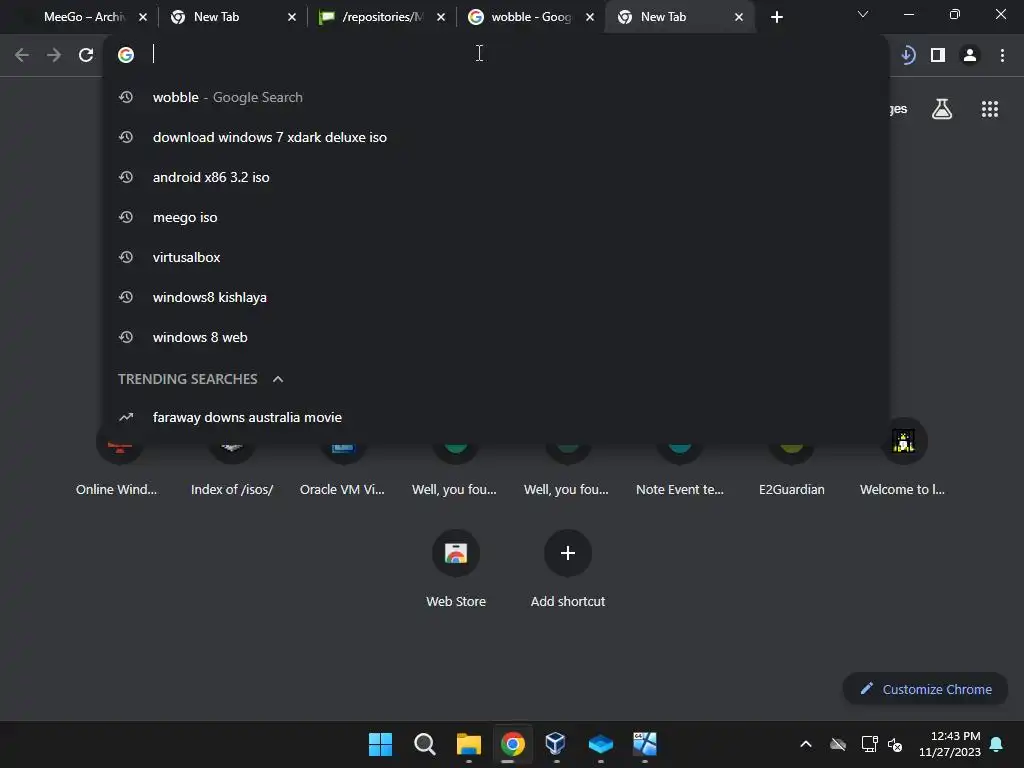Choose 'android x86 3.2 iso' suggestion
Viewport: 1024px width, 768px height.
click(496, 177)
